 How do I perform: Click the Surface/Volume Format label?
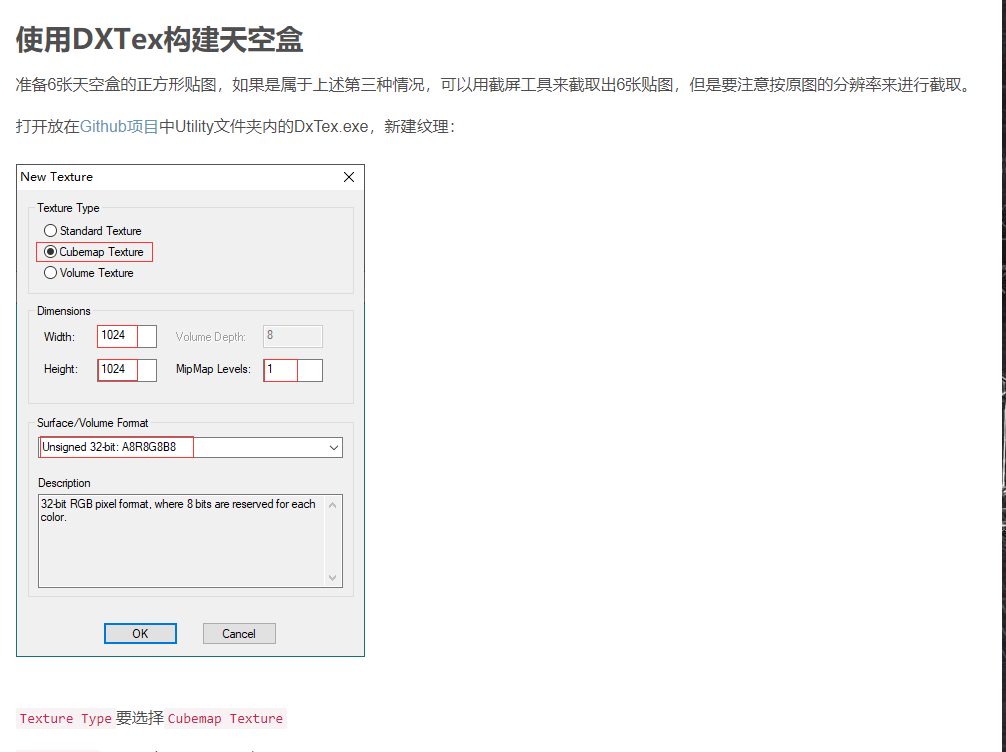[92, 423]
